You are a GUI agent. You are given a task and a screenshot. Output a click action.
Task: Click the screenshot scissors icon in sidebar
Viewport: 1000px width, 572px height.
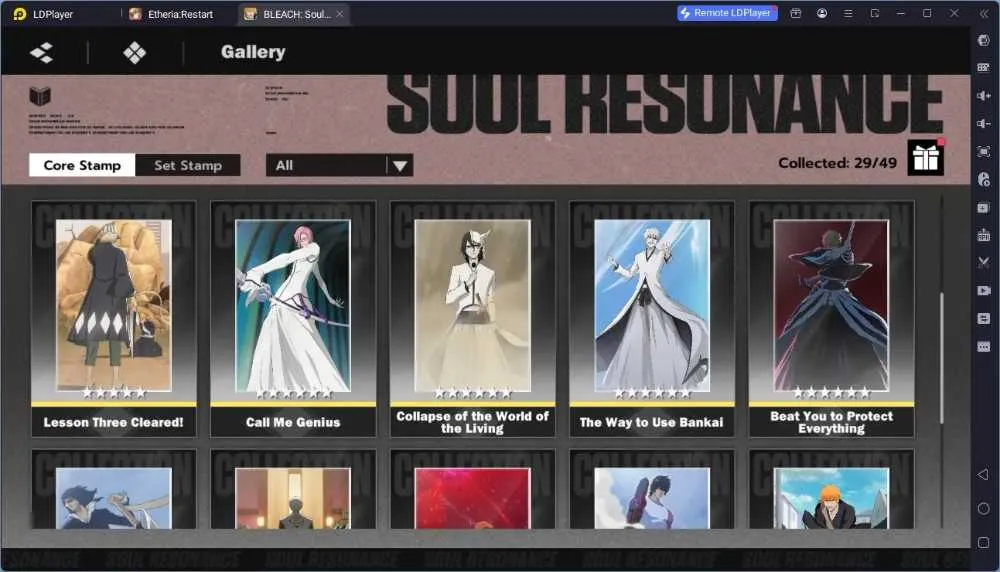[983, 262]
